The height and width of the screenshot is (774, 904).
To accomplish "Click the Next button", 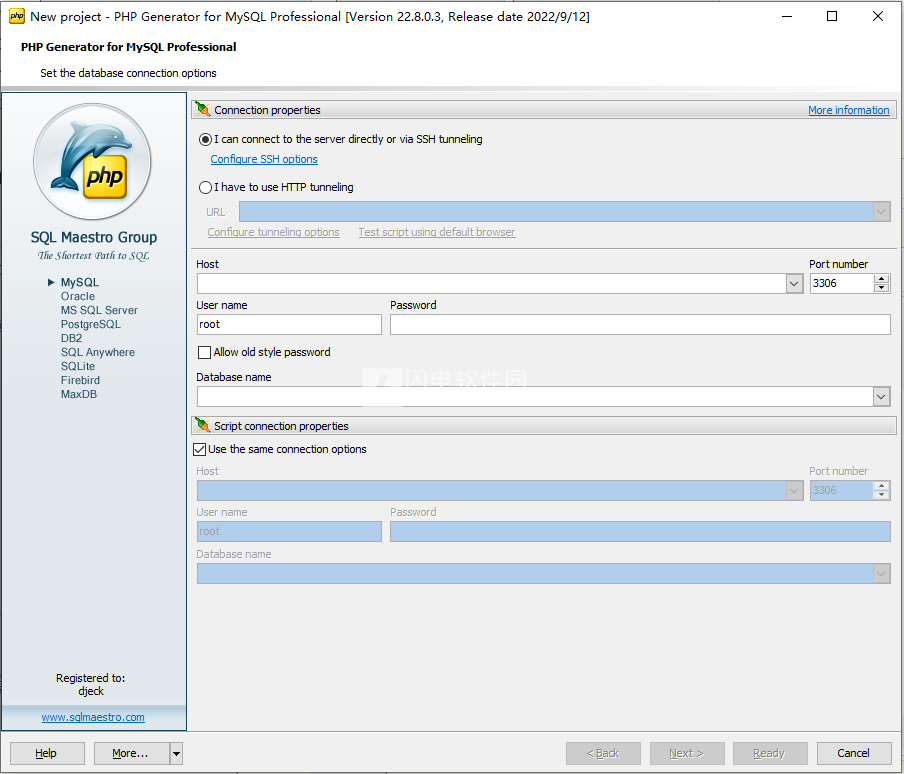I will point(687,753).
